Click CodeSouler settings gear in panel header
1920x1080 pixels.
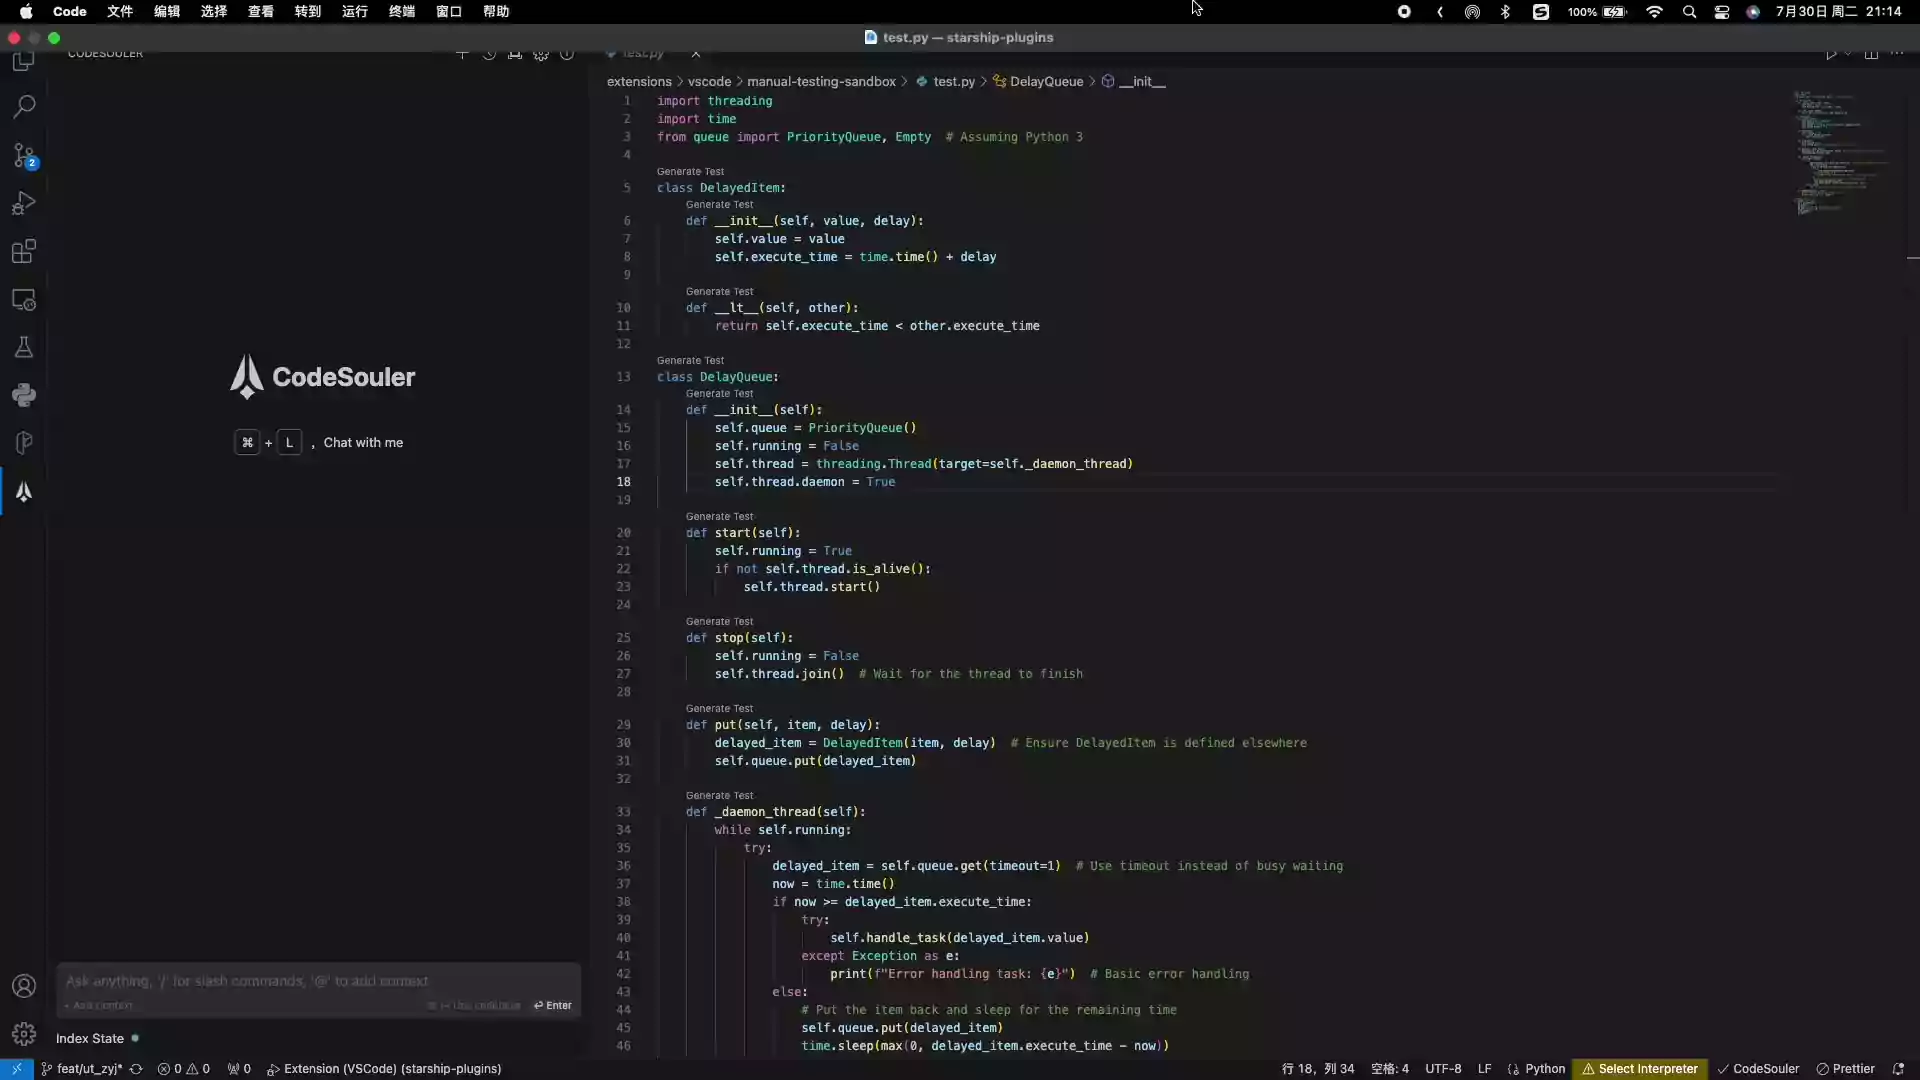tap(540, 54)
